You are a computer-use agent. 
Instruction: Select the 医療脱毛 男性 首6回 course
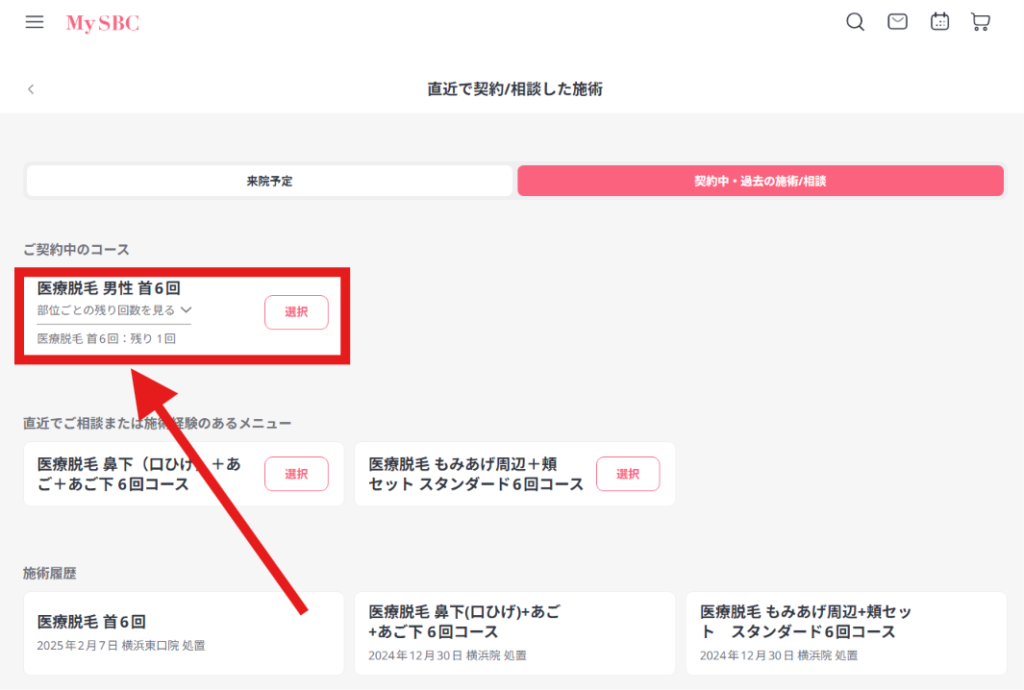[x=296, y=312]
